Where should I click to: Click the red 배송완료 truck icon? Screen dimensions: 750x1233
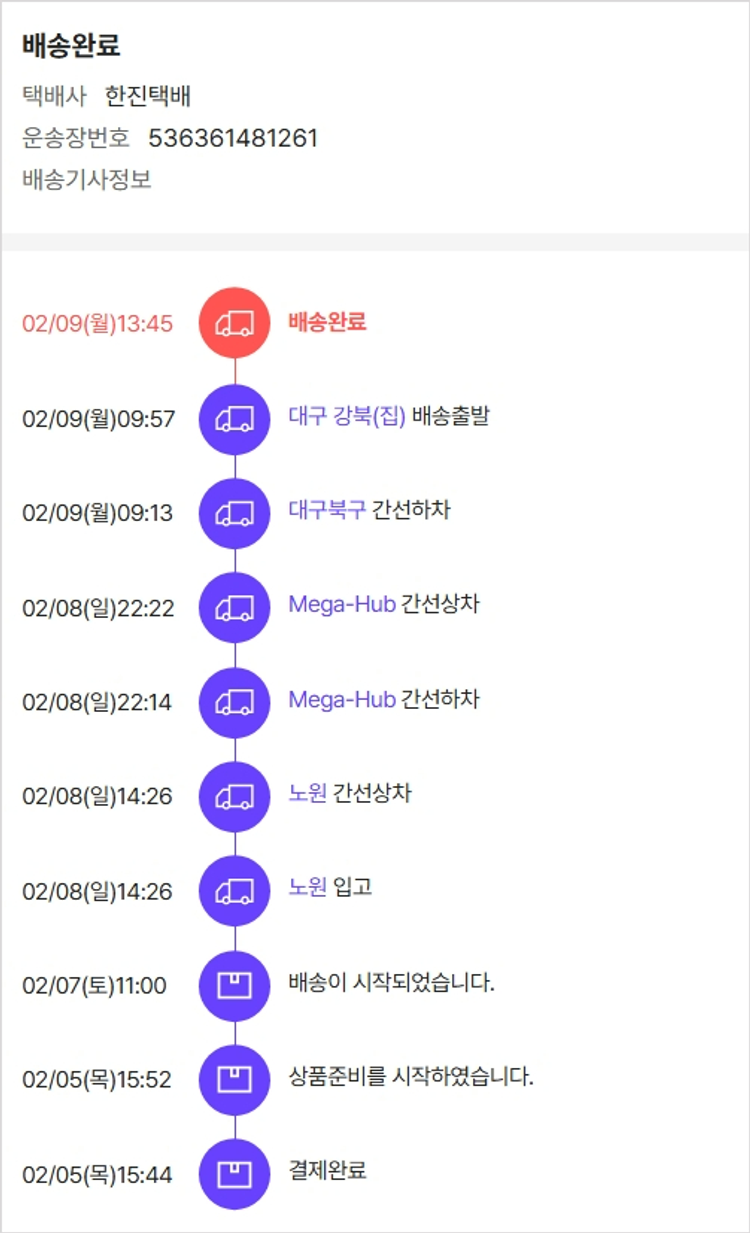[235, 323]
